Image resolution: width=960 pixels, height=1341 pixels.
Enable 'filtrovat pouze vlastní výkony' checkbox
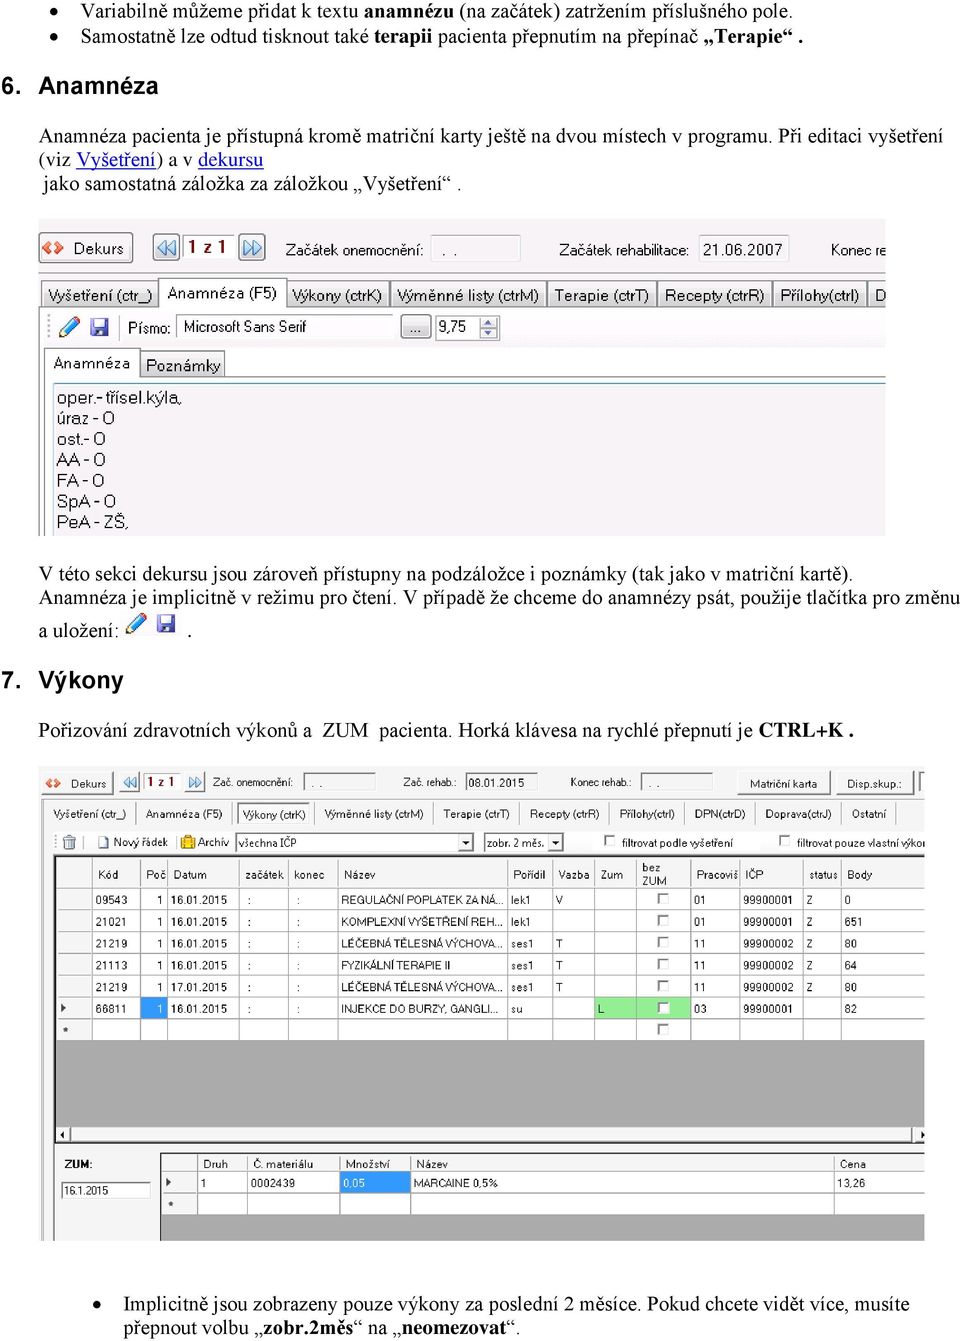point(785,841)
